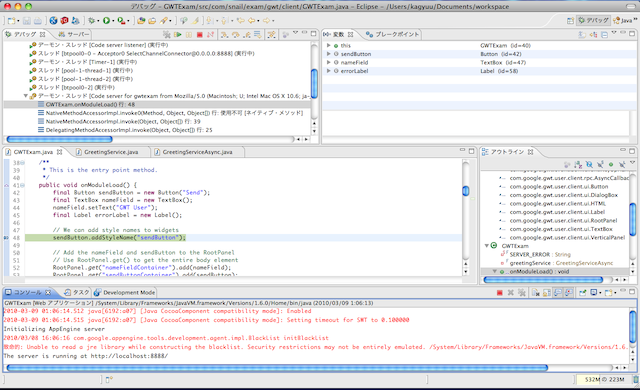The image size is (640, 390).
Task: Toggle Scroll Lock in Console toolbar
Action: (547, 292)
